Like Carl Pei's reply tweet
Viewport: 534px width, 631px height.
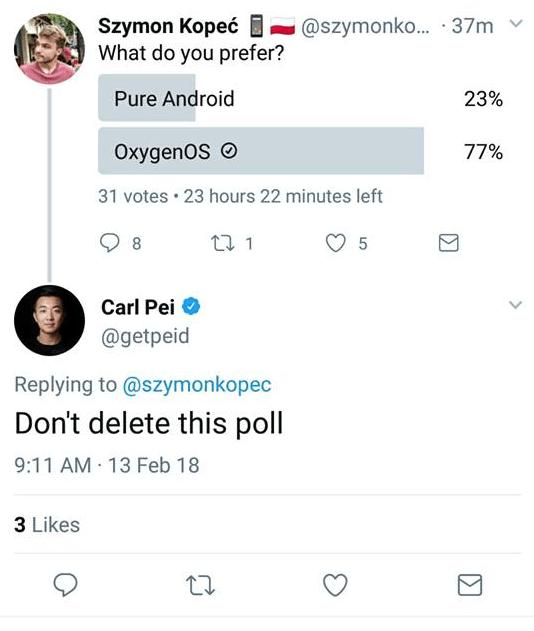(335, 585)
